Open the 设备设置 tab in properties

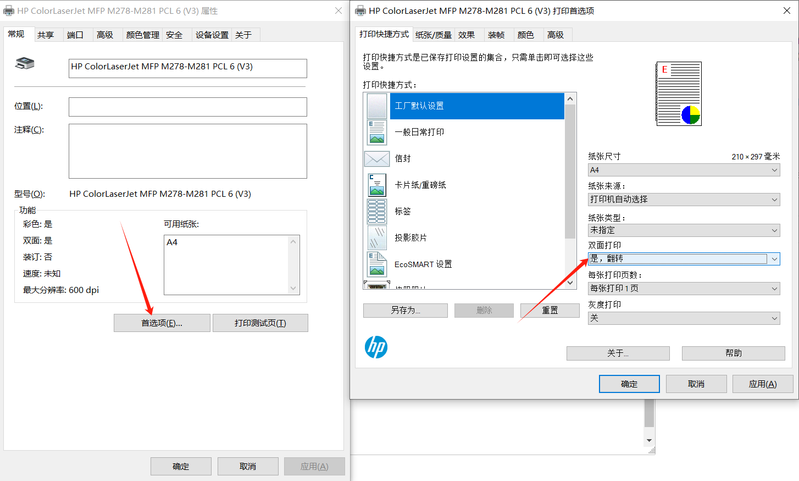click(212, 35)
